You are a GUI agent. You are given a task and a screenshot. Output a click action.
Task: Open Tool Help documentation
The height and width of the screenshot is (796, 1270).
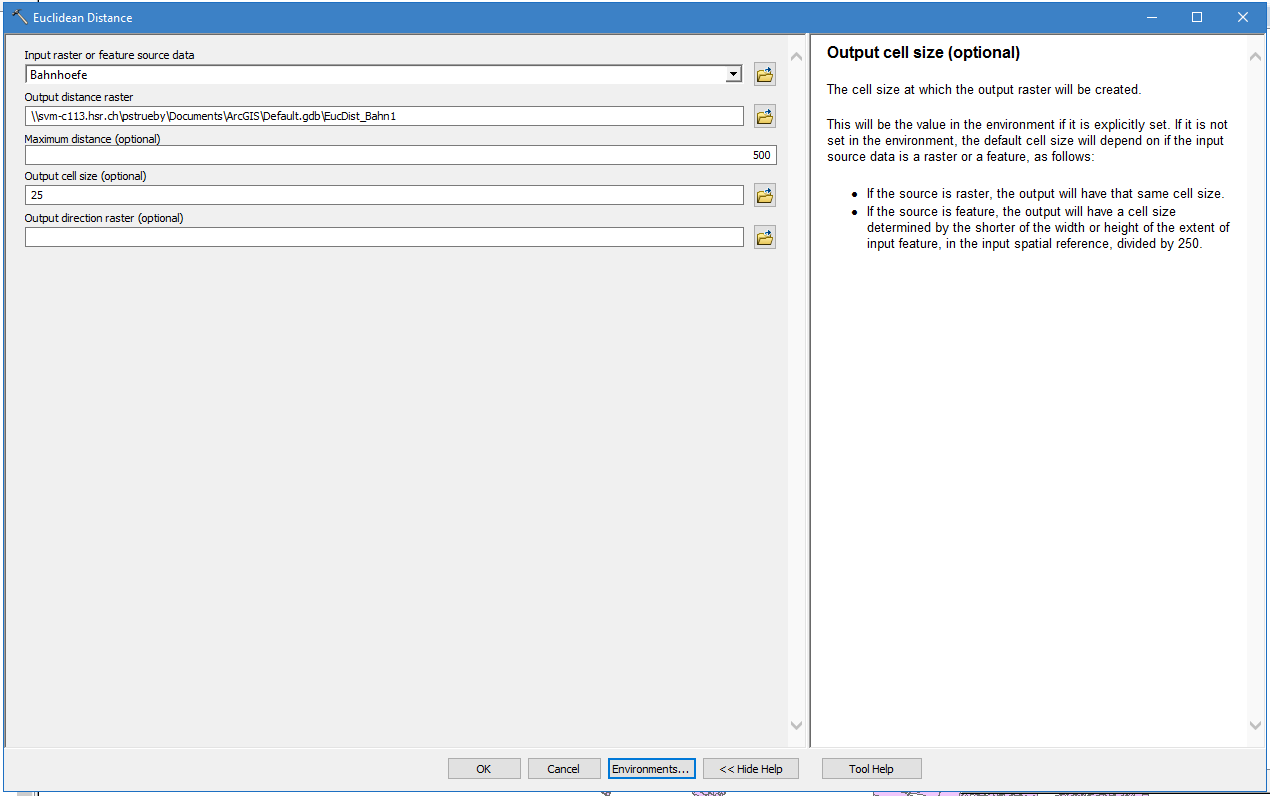click(x=871, y=769)
